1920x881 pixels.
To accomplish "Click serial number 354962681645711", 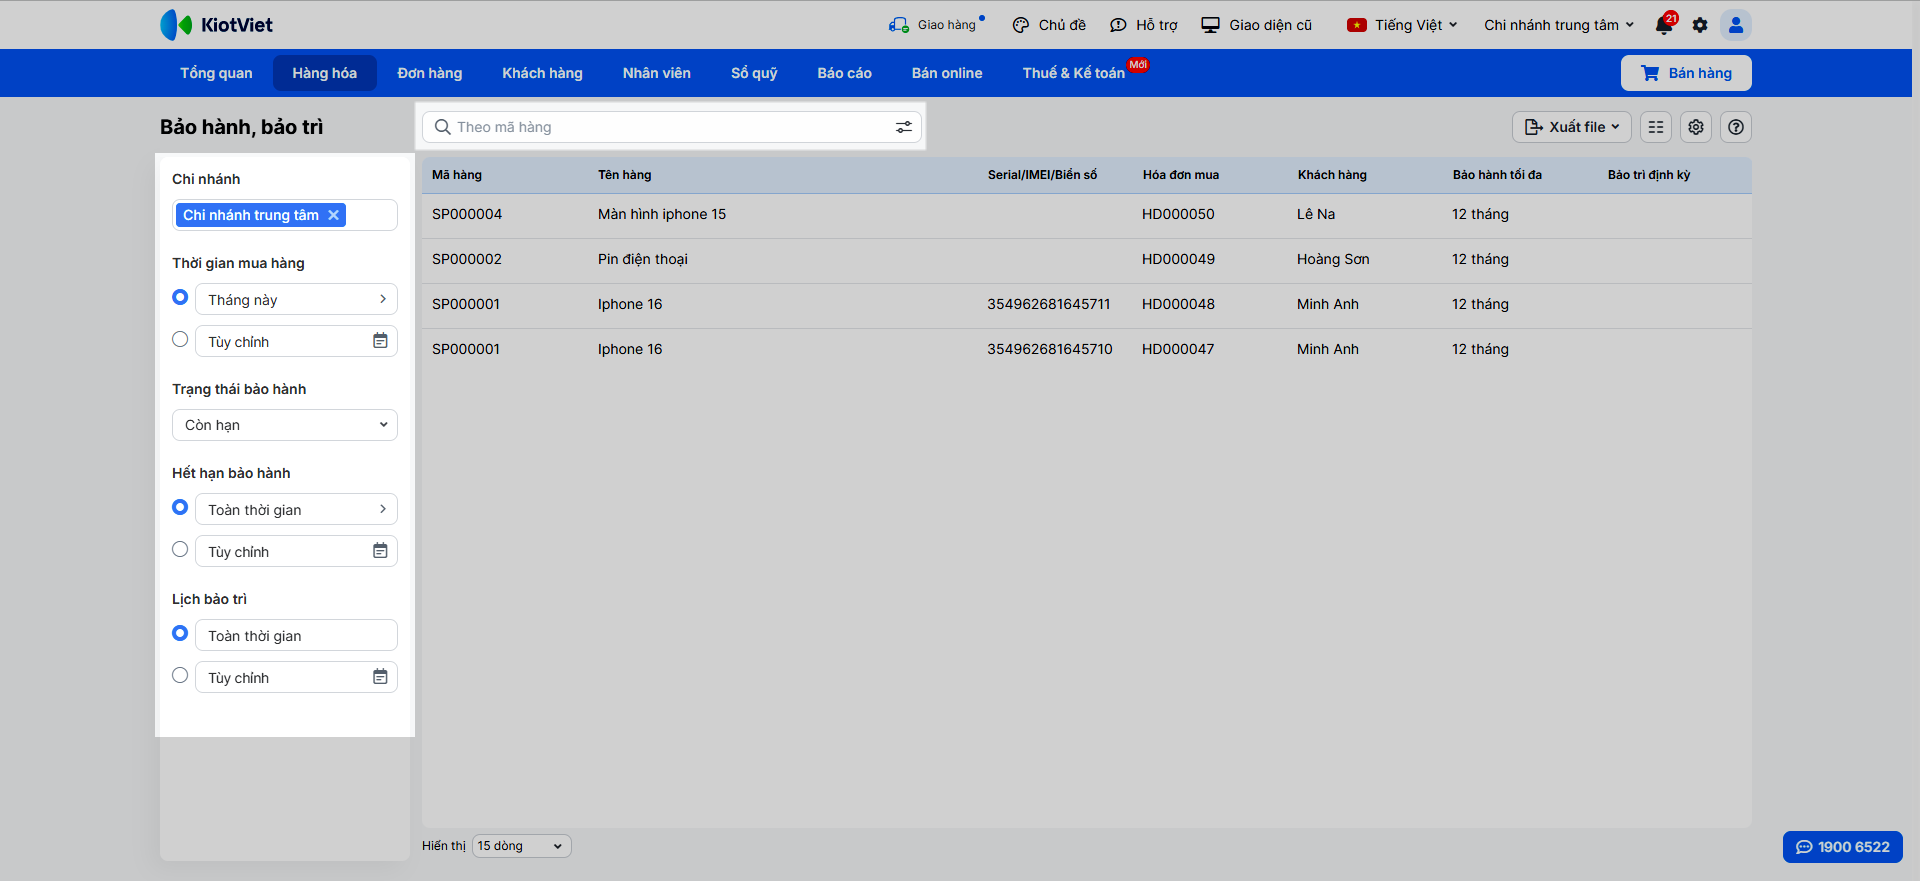I will [1049, 304].
